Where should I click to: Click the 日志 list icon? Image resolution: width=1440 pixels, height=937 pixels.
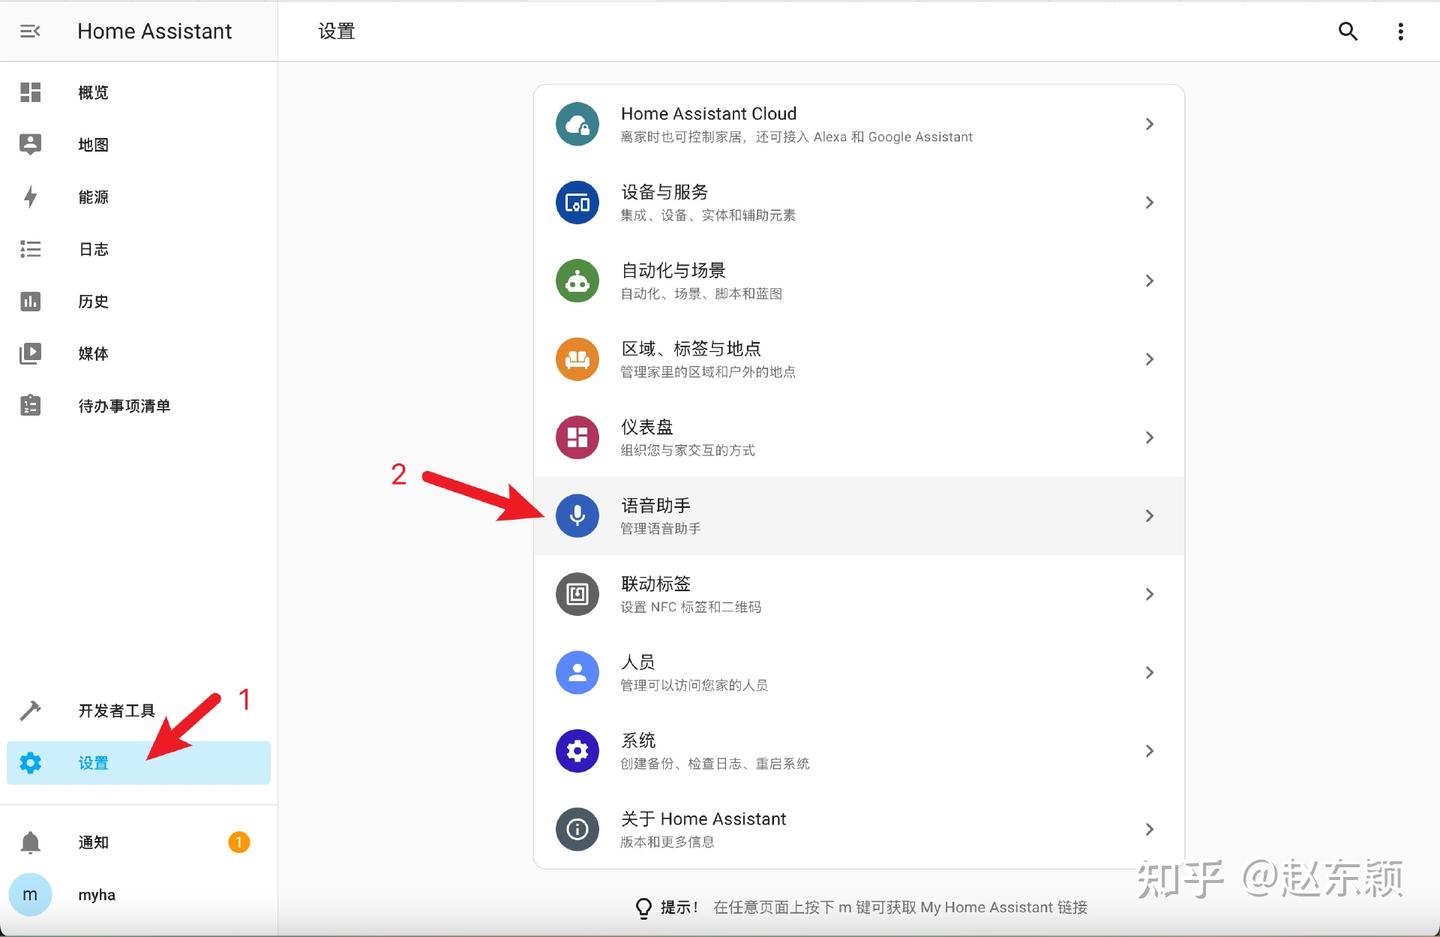click(31, 249)
